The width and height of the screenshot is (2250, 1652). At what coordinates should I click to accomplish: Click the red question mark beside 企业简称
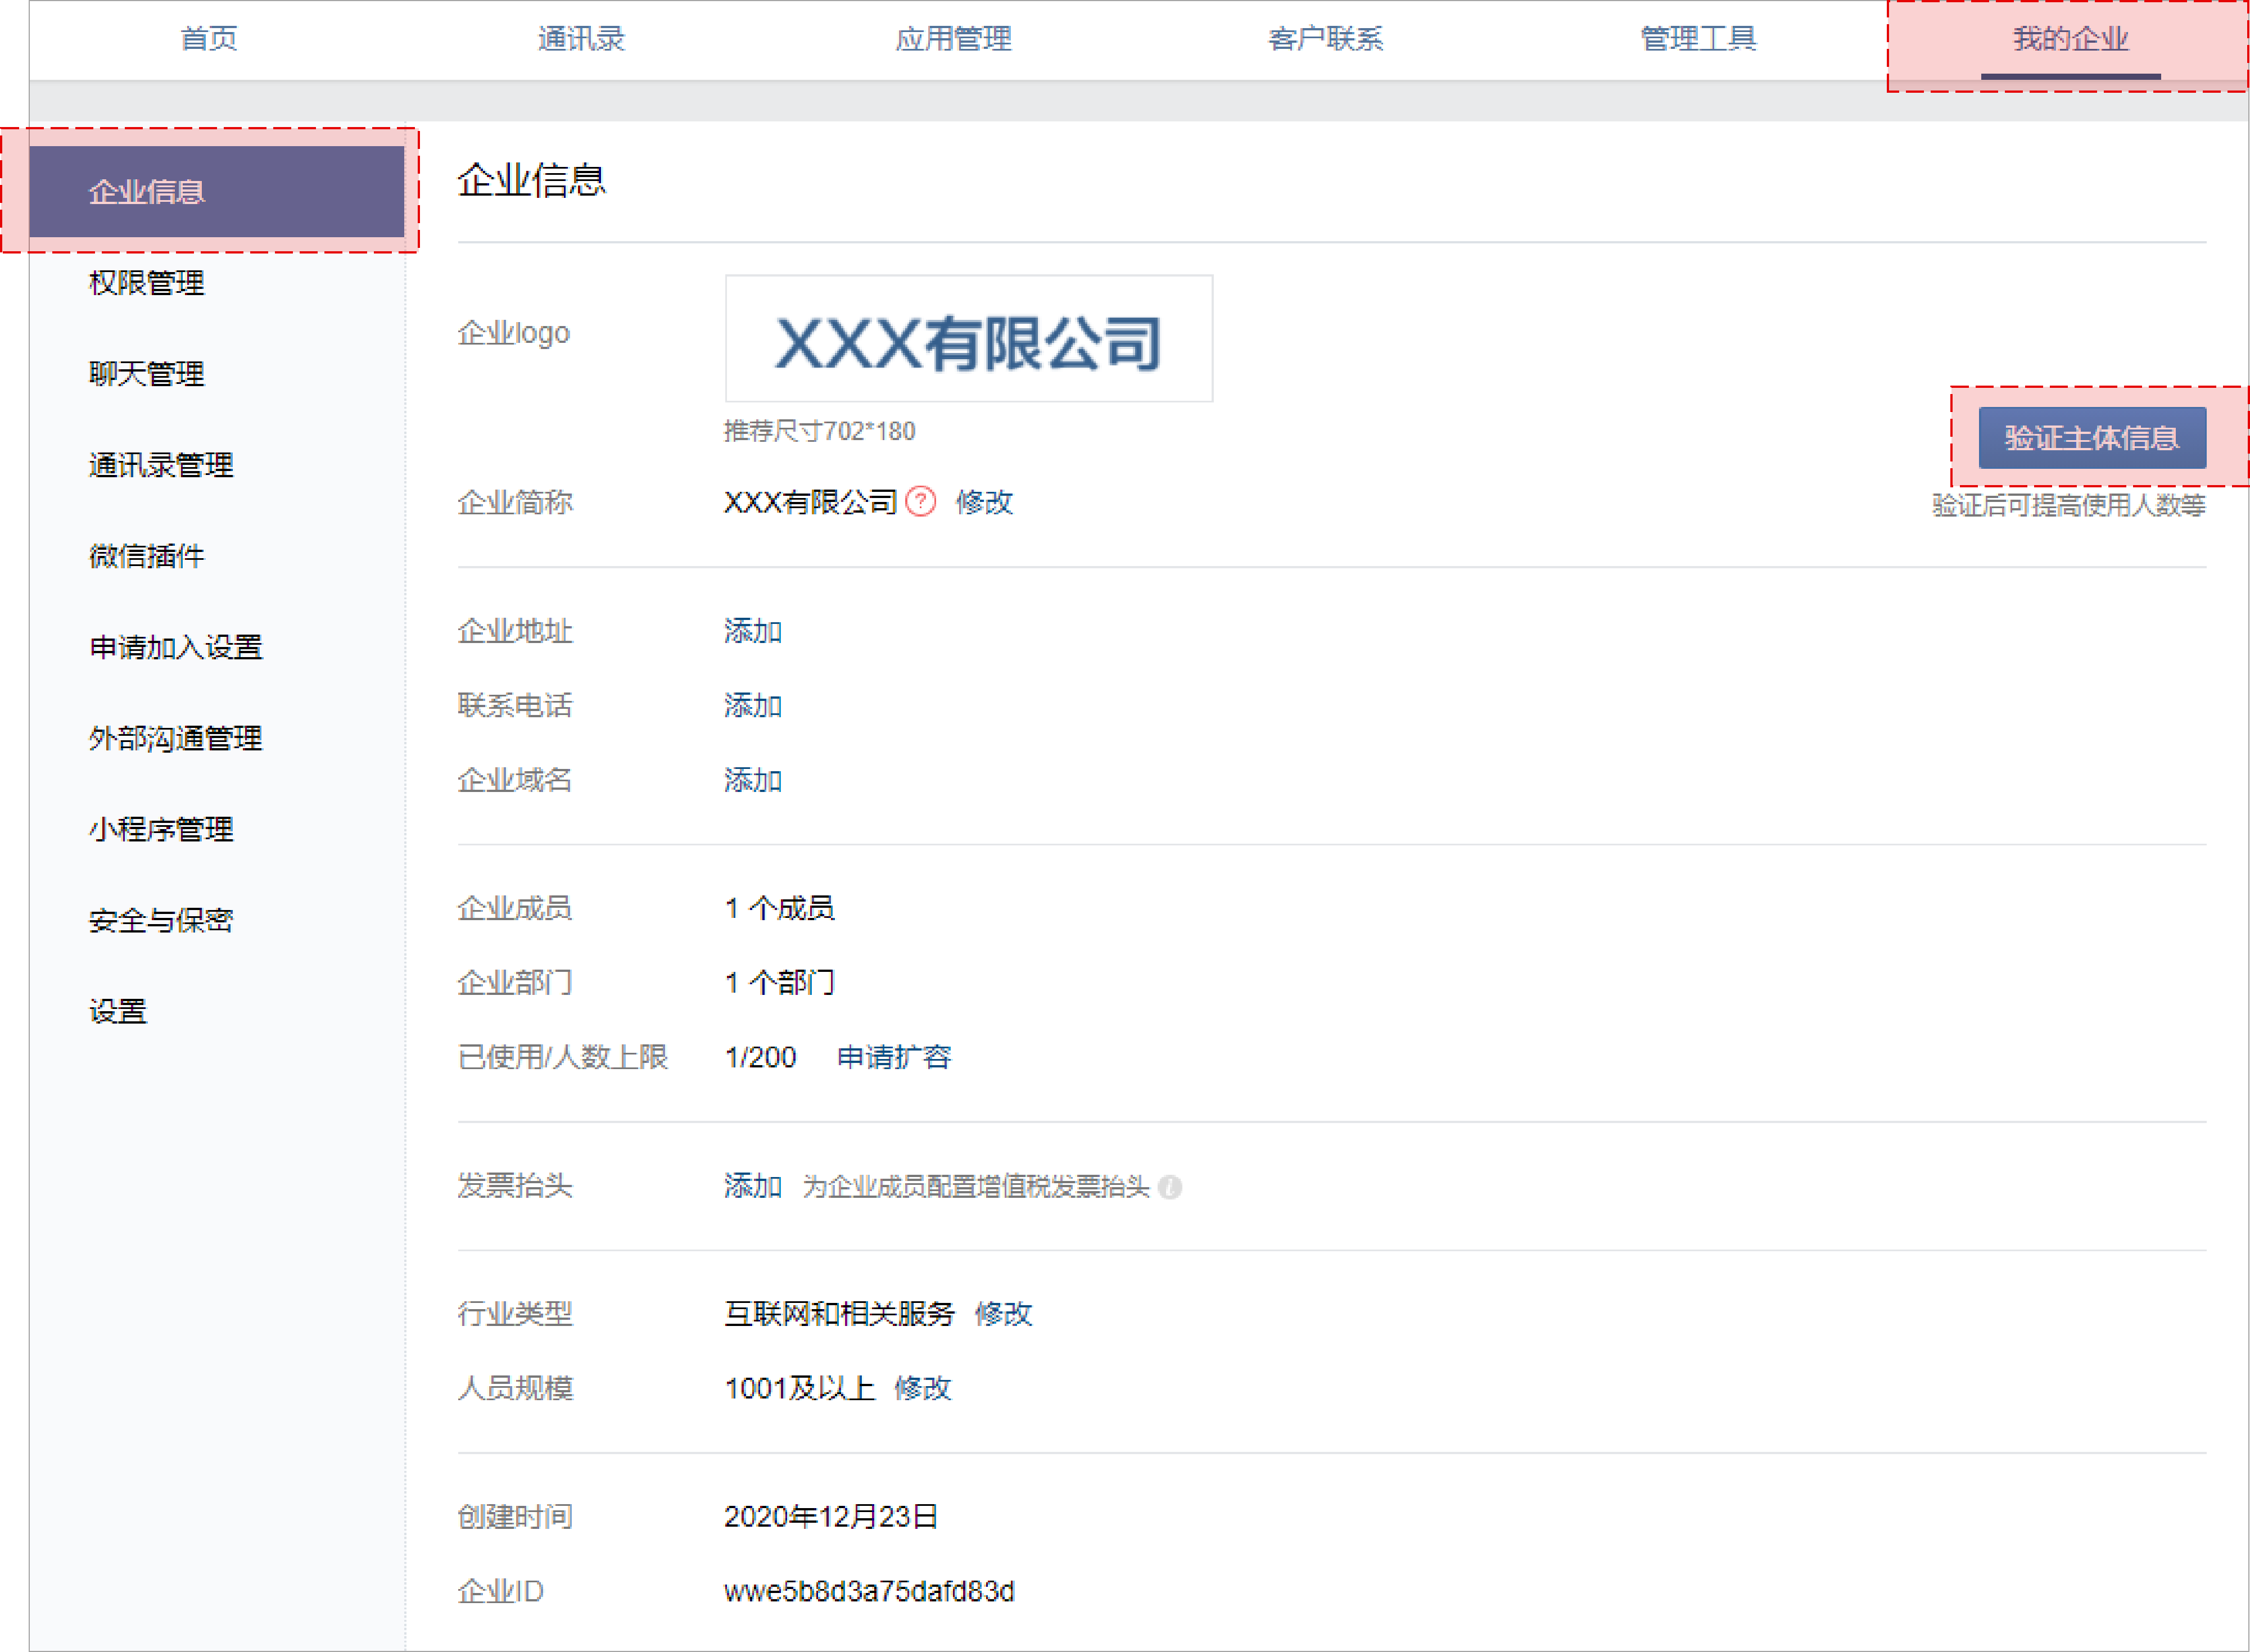point(920,501)
